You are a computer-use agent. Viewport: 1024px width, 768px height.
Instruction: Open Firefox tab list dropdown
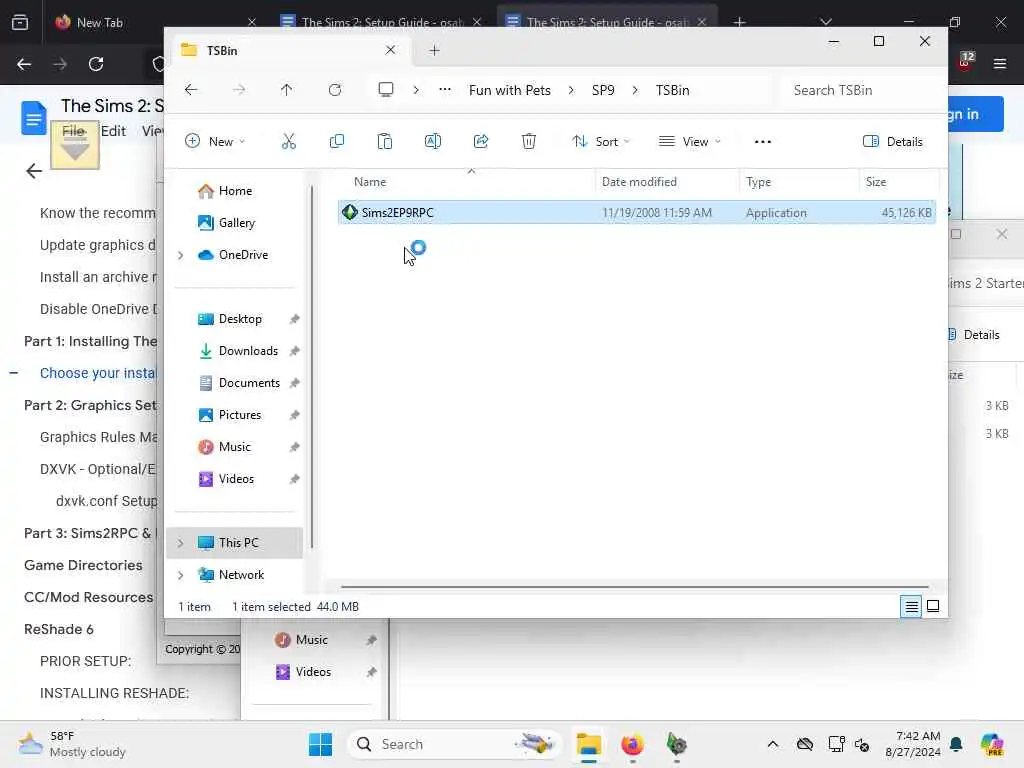tap(826, 22)
